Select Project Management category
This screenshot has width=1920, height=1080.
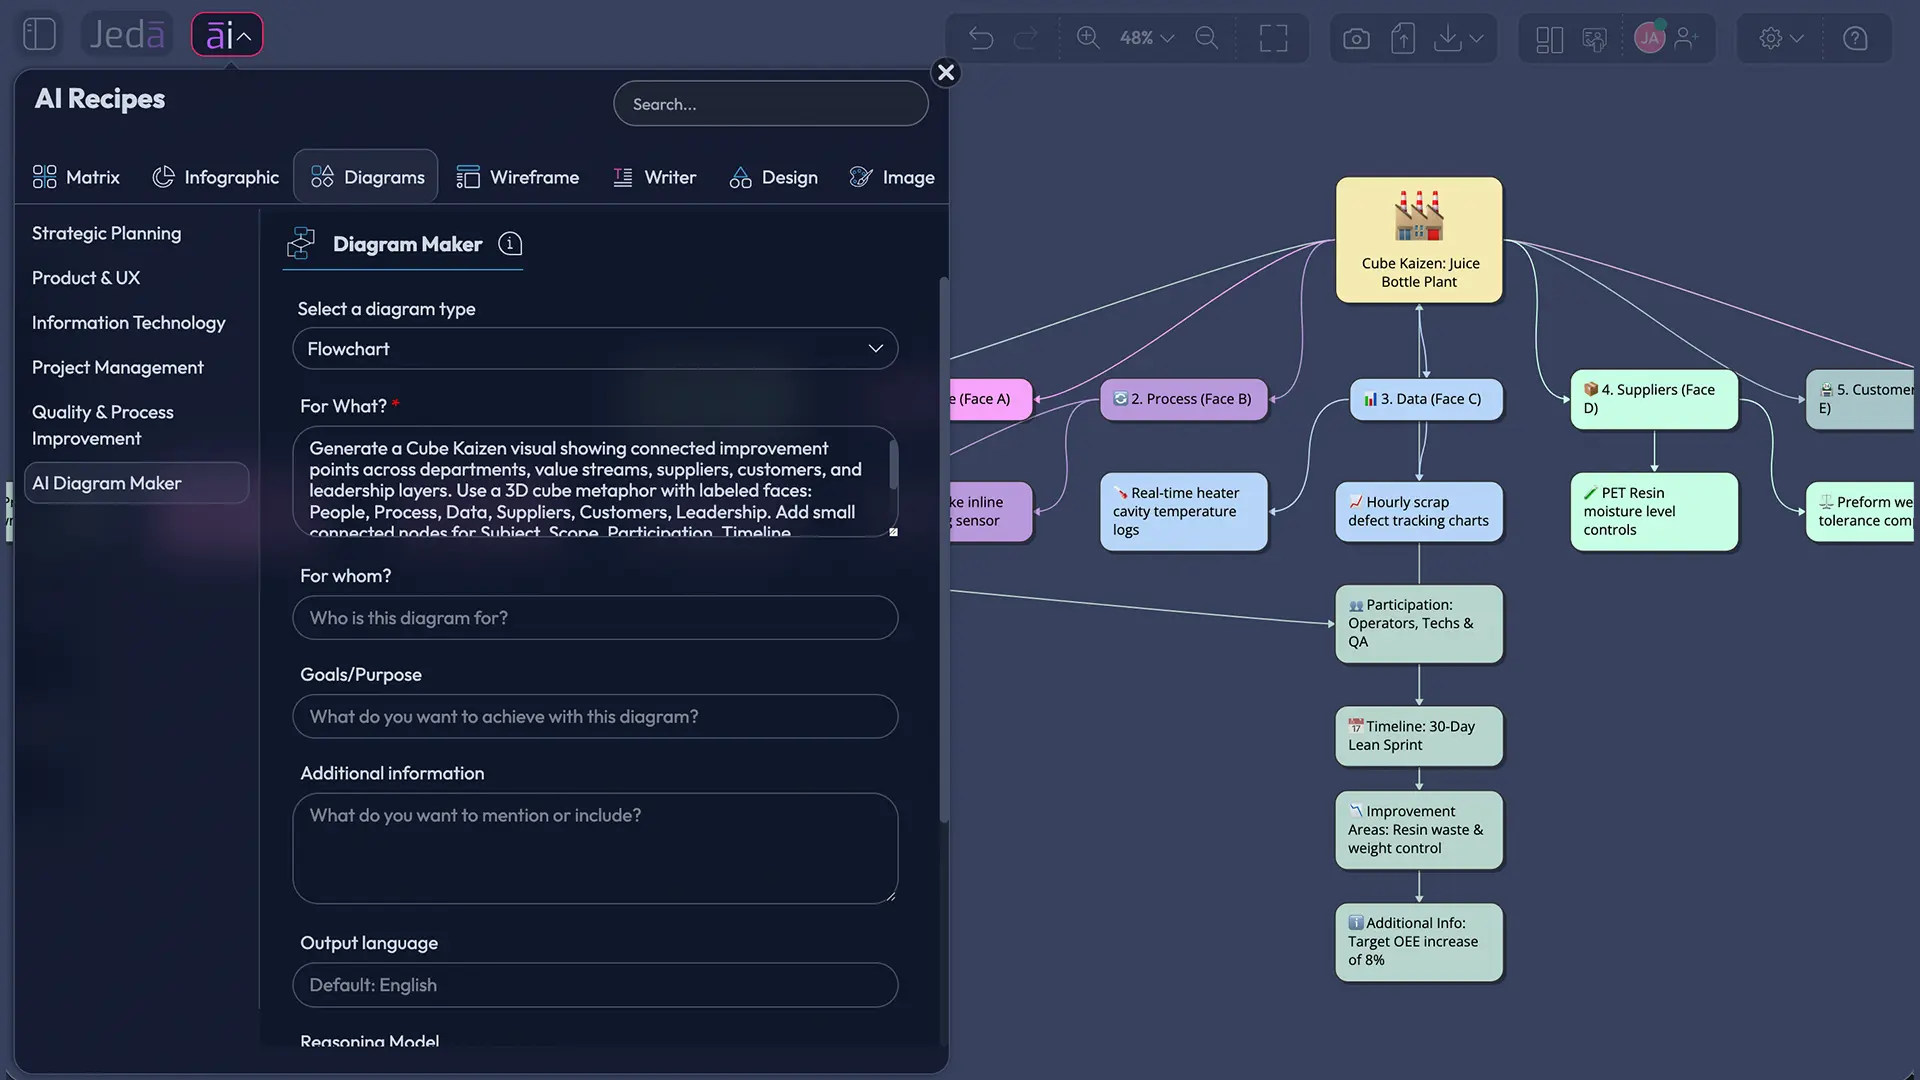click(x=118, y=368)
